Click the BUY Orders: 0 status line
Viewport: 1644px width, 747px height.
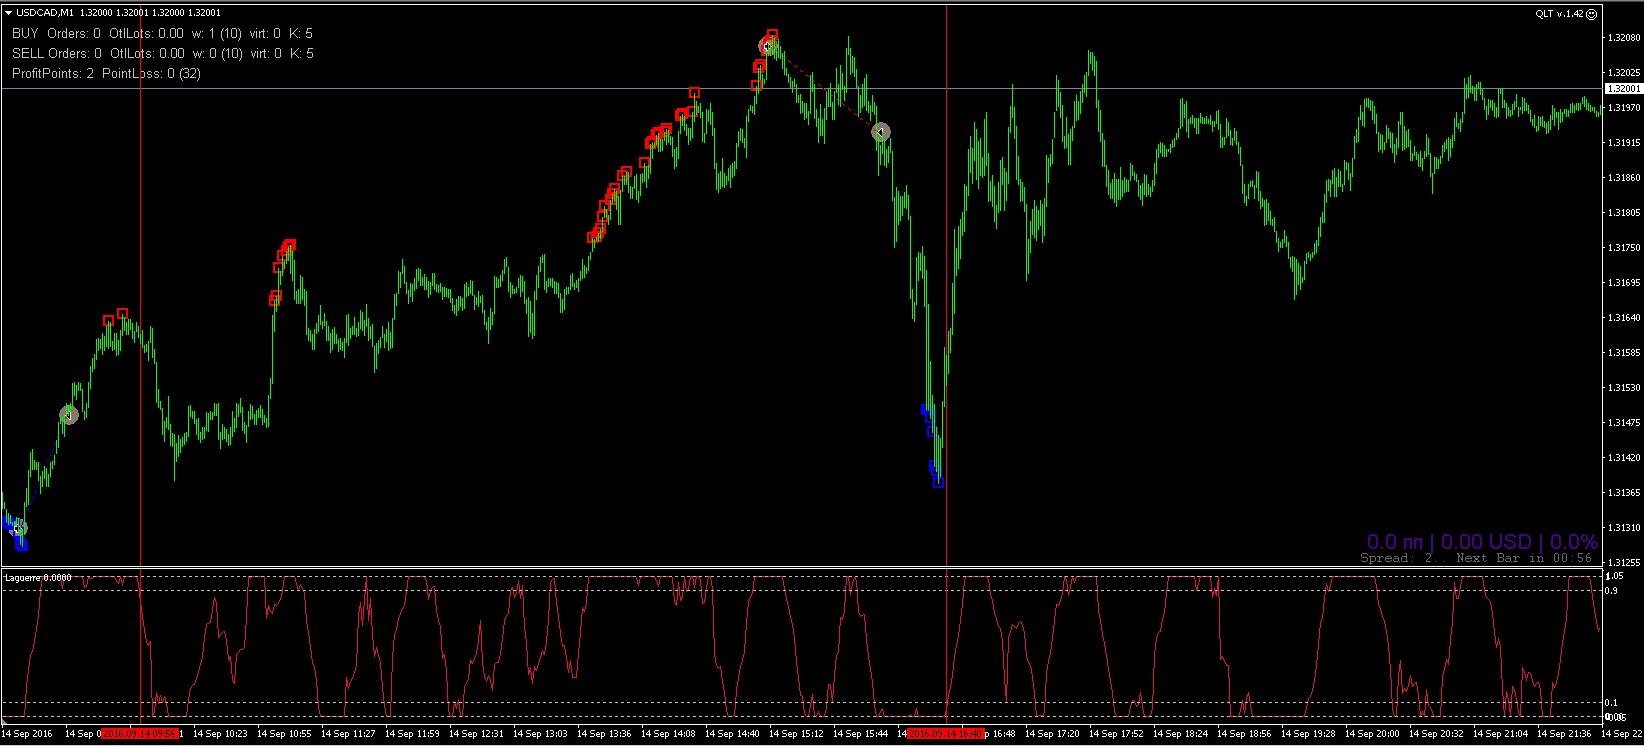(162, 33)
